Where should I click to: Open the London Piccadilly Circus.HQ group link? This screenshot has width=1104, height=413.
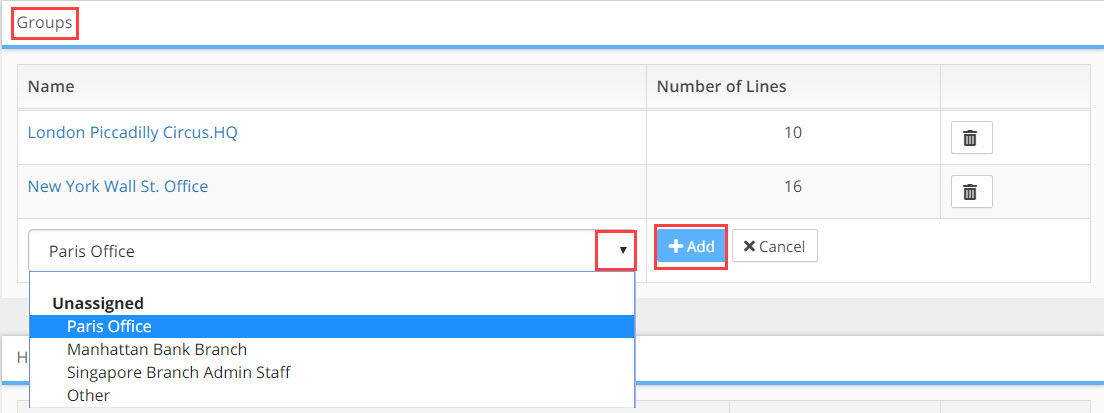click(x=132, y=132)
